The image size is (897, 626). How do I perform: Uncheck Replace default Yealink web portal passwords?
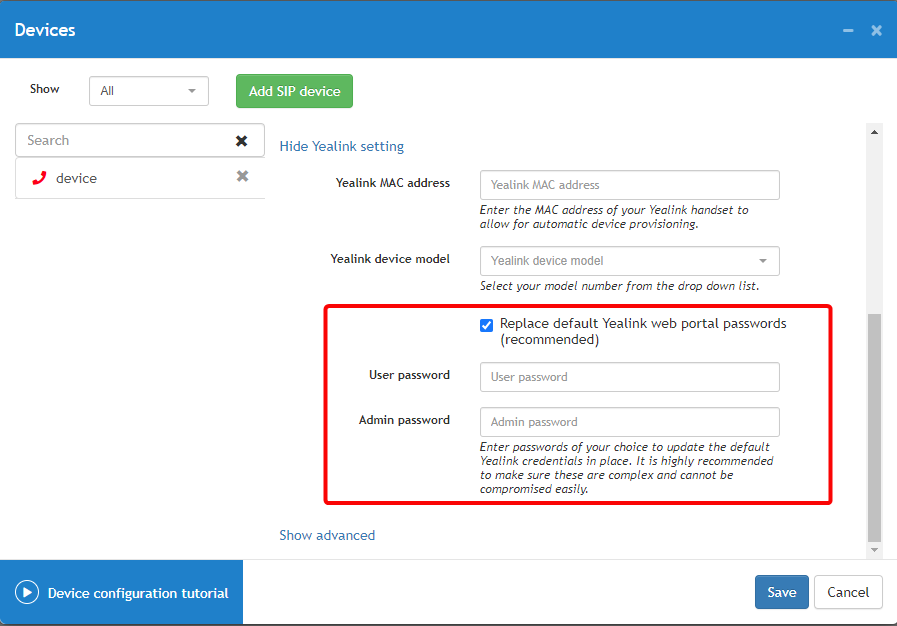[x=486, y=325]
